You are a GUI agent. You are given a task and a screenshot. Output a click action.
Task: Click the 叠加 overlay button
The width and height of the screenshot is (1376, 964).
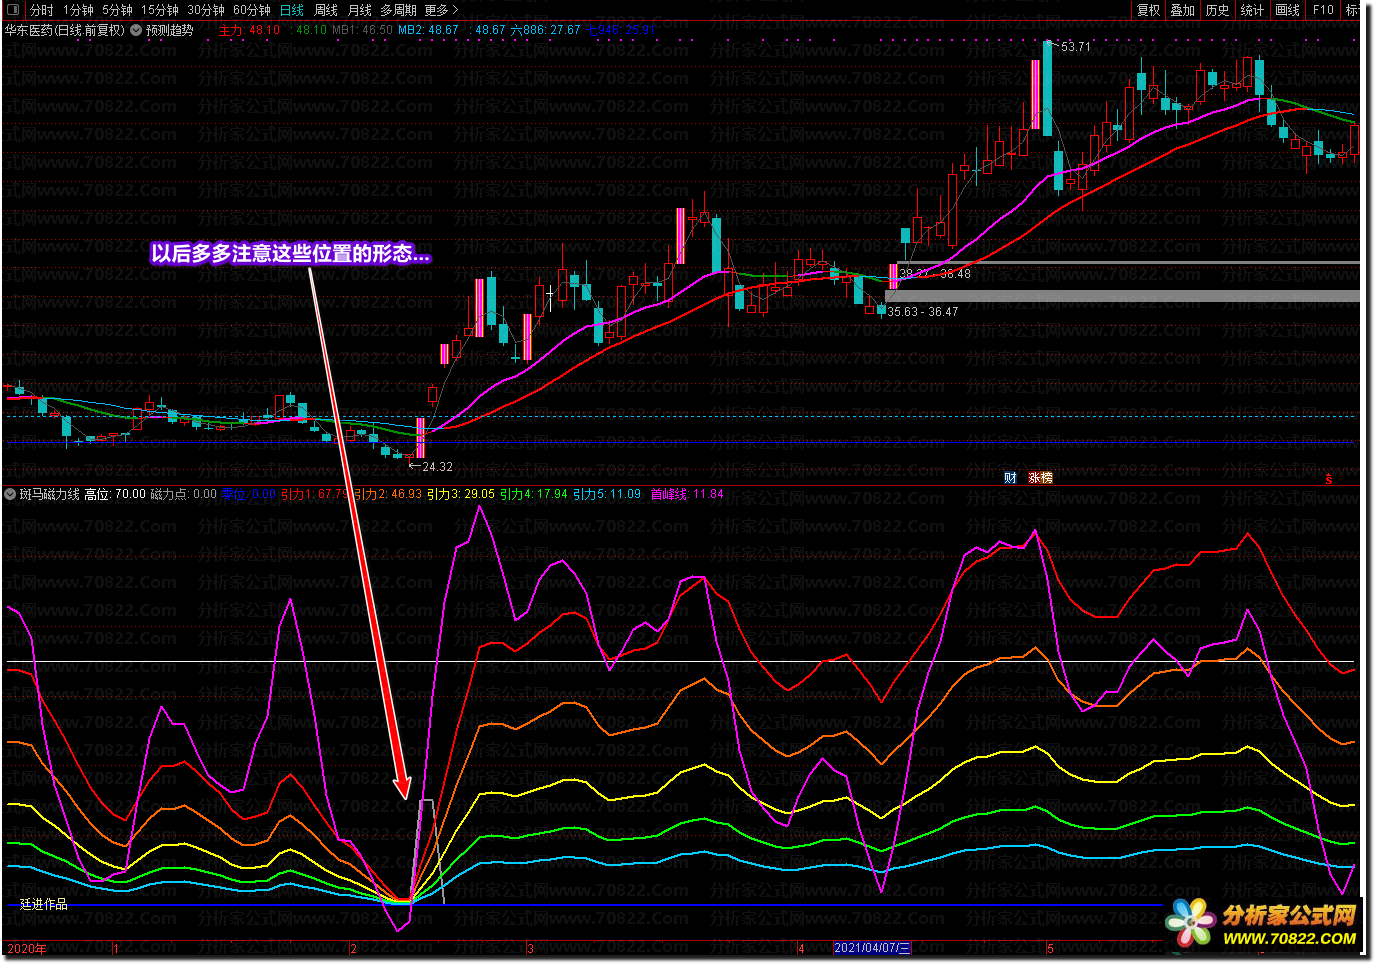click(x=1183, y=10)
